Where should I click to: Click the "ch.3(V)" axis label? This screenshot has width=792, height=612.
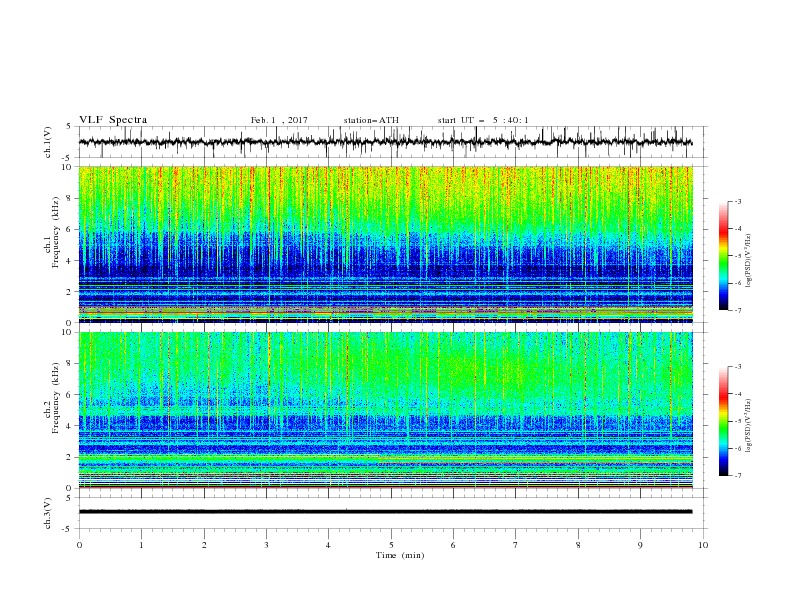48,513
